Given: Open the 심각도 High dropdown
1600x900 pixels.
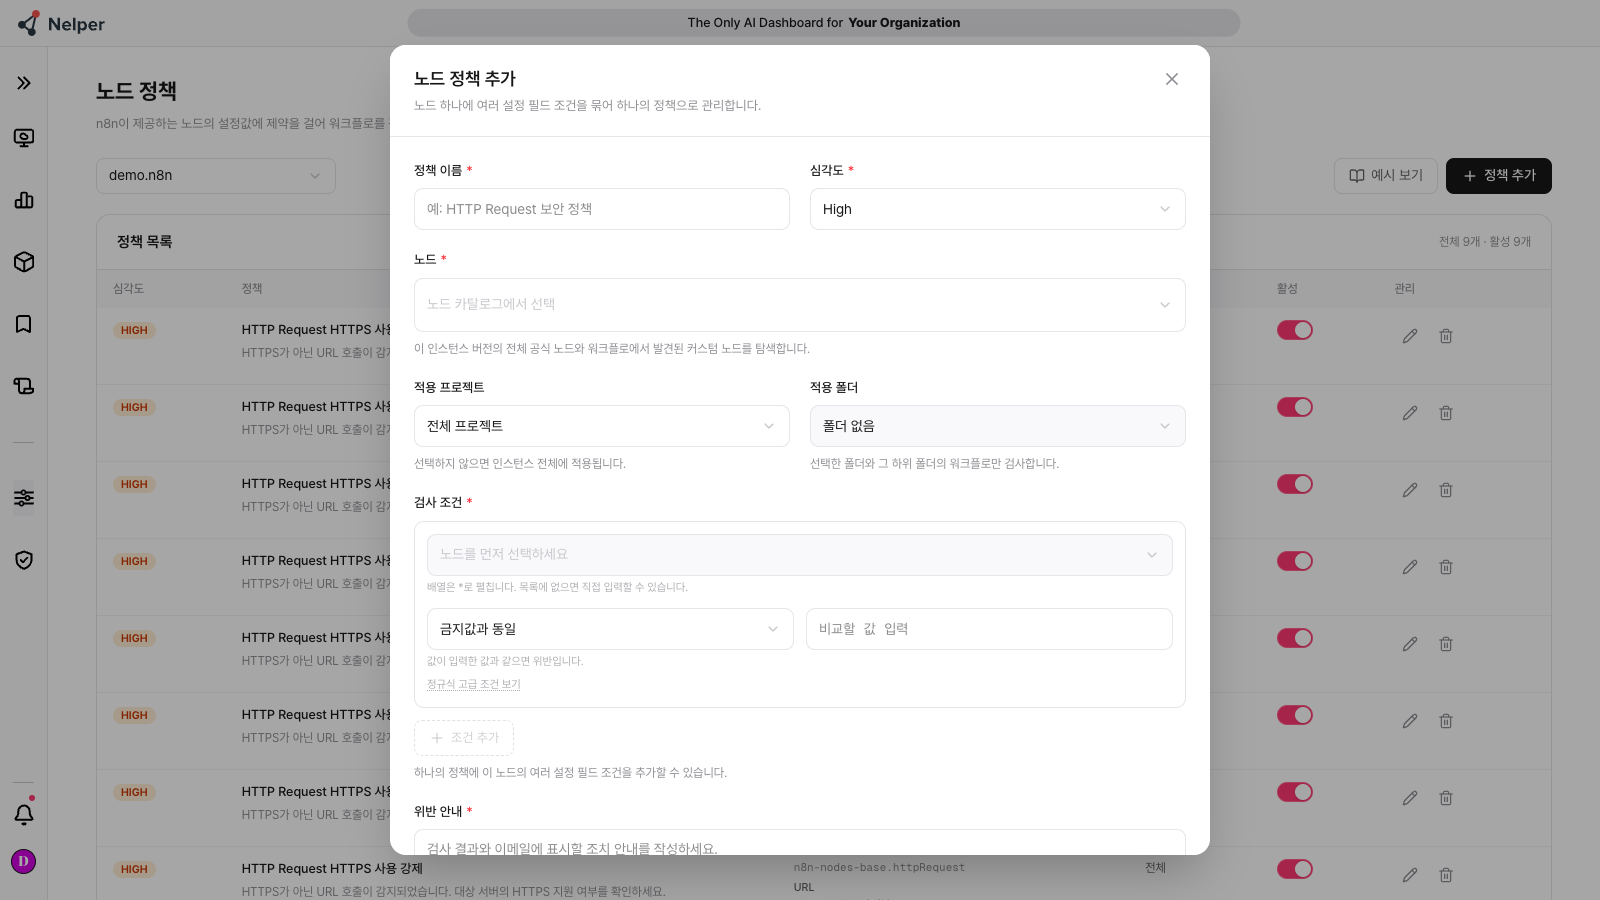Looking at the screenshot, I should point(998,209).
